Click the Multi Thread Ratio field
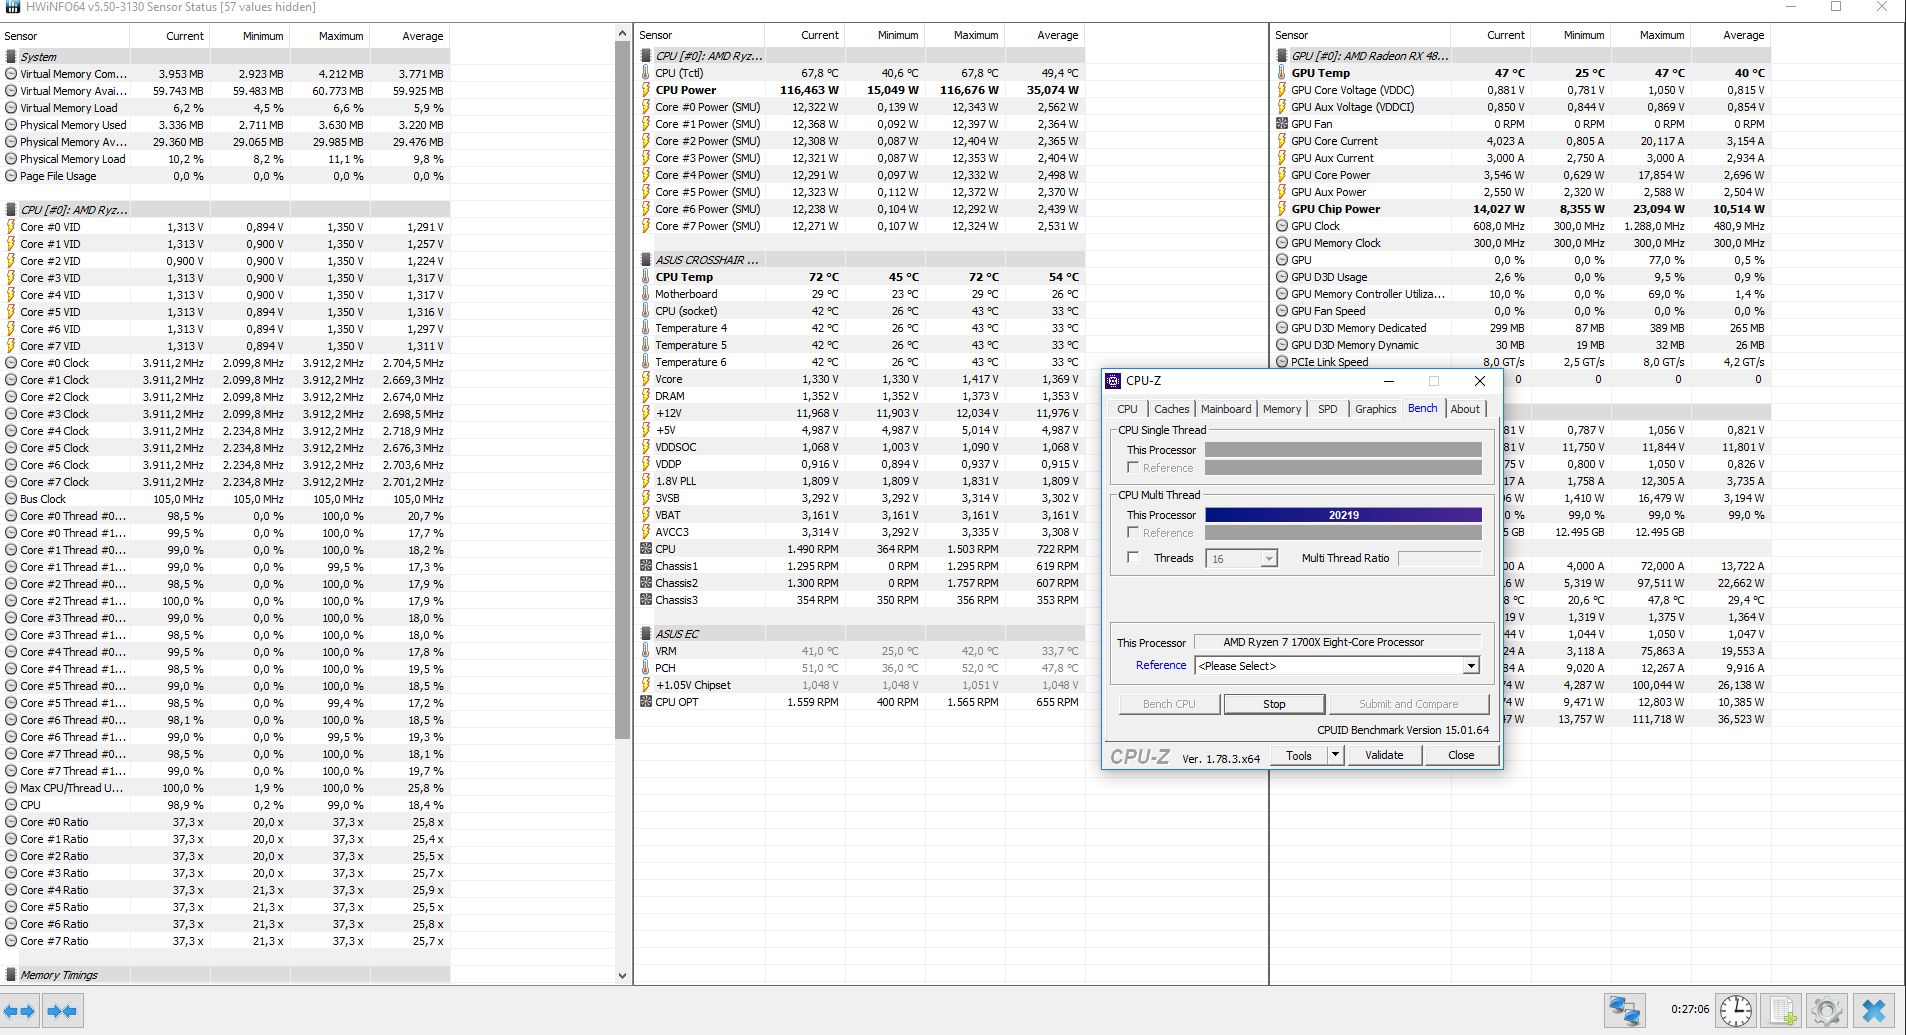 (x=1439, y=558)
